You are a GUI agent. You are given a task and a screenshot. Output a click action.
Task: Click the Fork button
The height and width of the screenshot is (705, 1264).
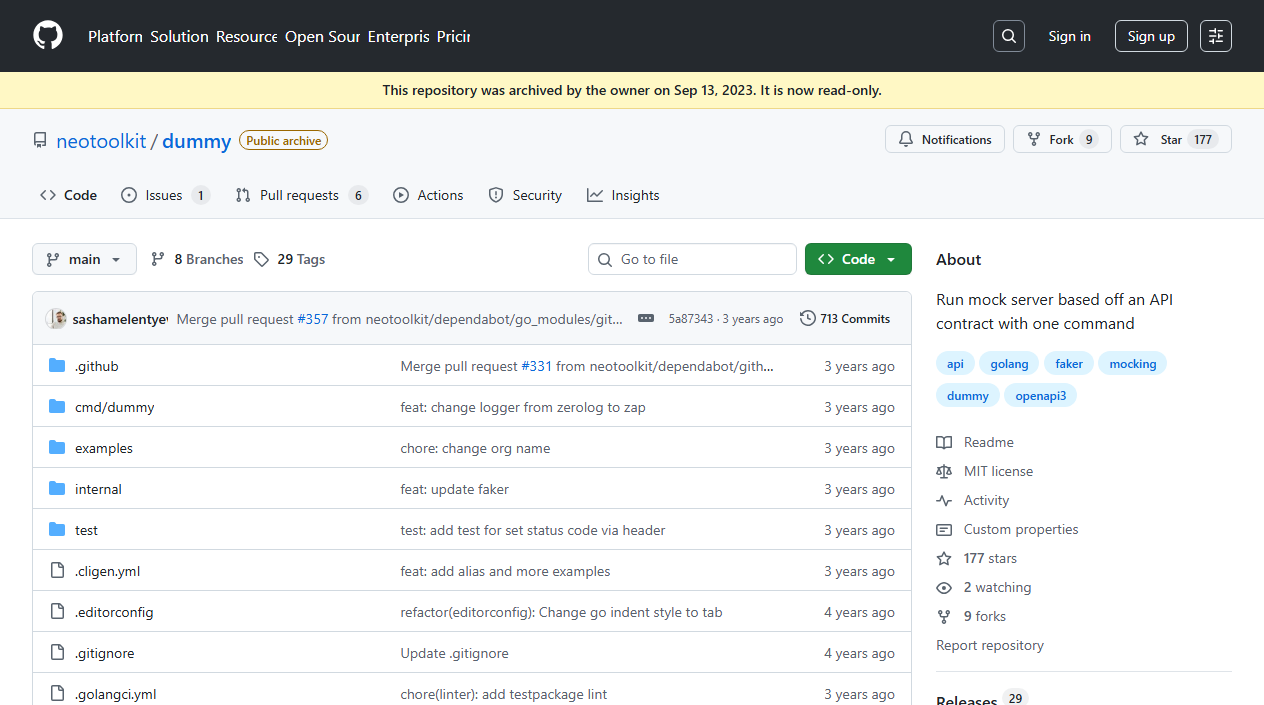coord(1062,140)
